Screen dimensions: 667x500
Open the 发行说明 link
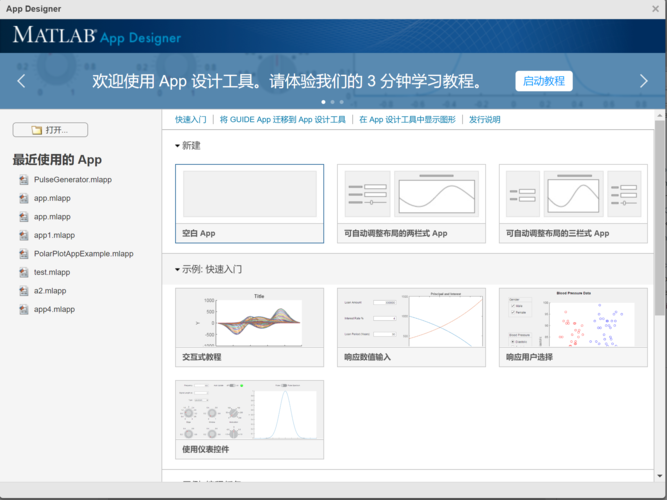coord(485,120)
